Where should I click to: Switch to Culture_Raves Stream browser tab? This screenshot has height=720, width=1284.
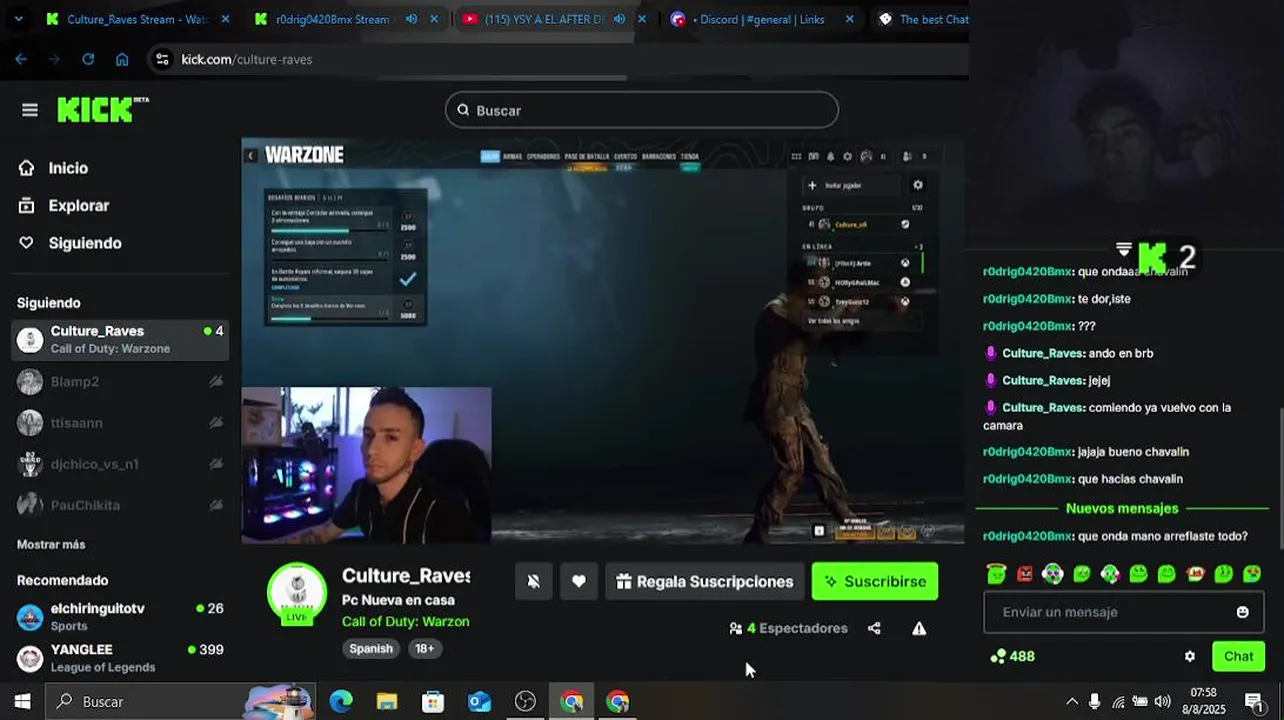pos(137,19)
